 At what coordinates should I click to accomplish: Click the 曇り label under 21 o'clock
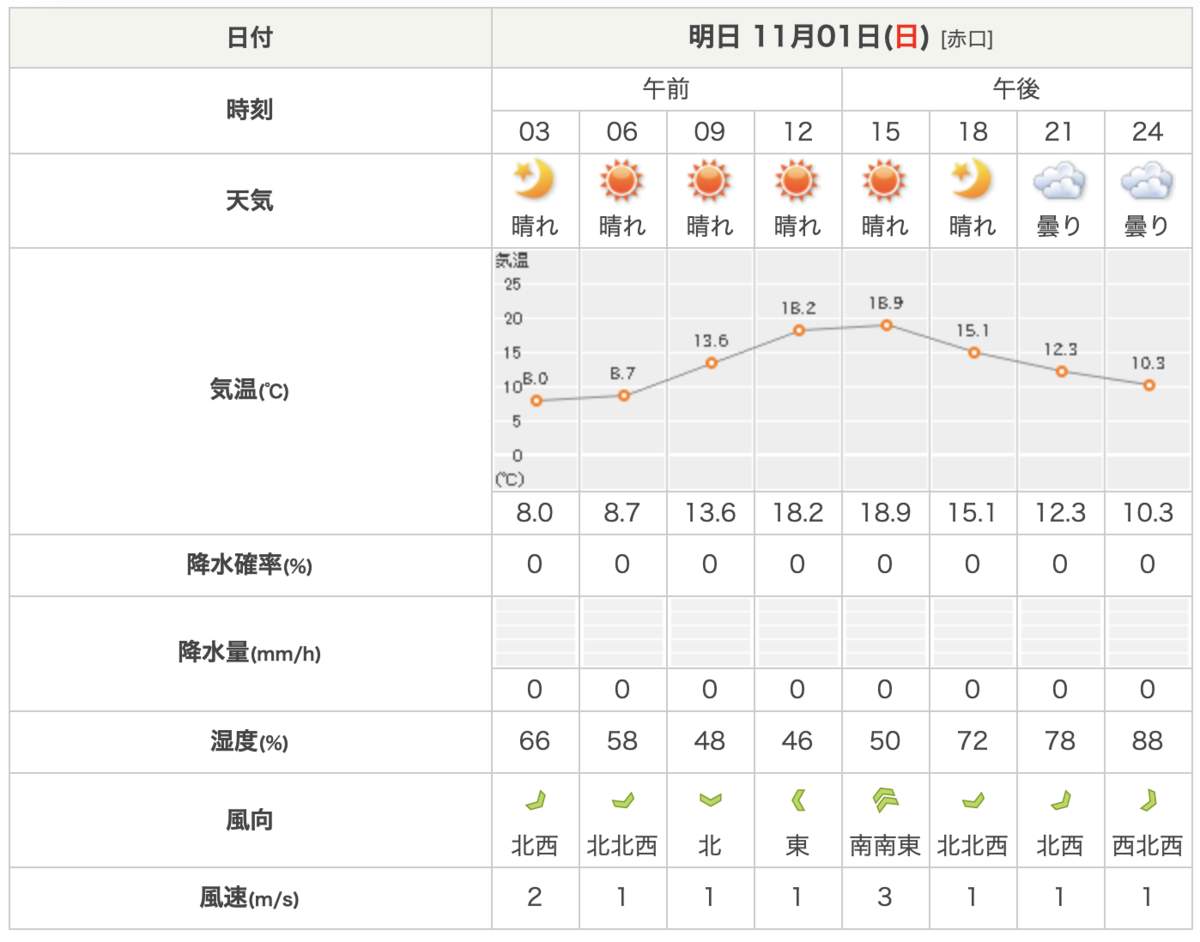[1060, 226]
